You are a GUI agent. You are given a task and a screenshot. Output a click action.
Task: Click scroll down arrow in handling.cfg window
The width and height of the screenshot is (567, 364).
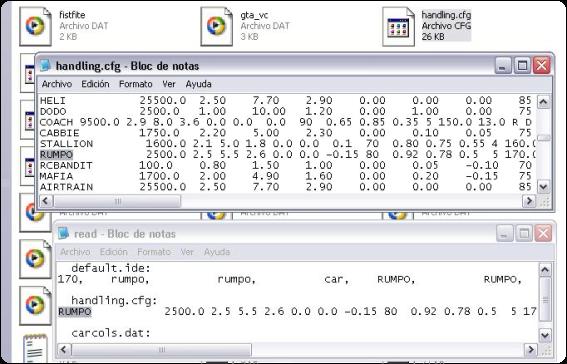point(543,187)
